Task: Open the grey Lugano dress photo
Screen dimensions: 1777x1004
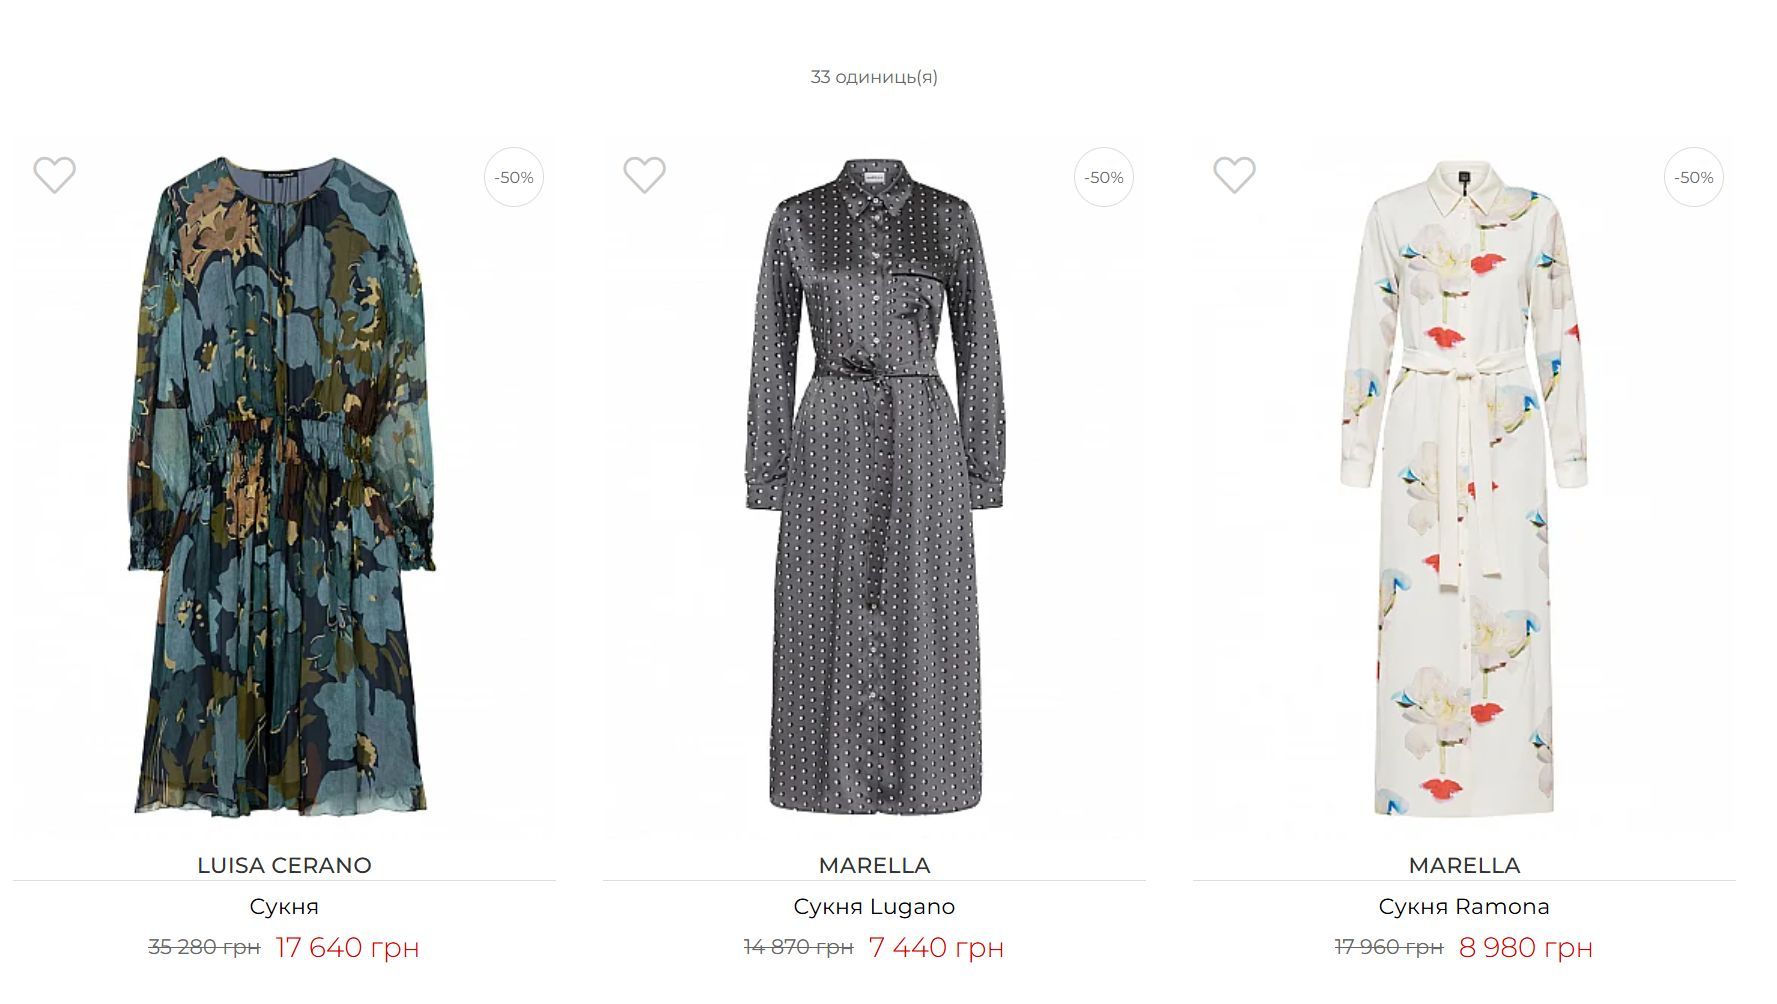Action: pyautogui.click(x=874, y=490)
